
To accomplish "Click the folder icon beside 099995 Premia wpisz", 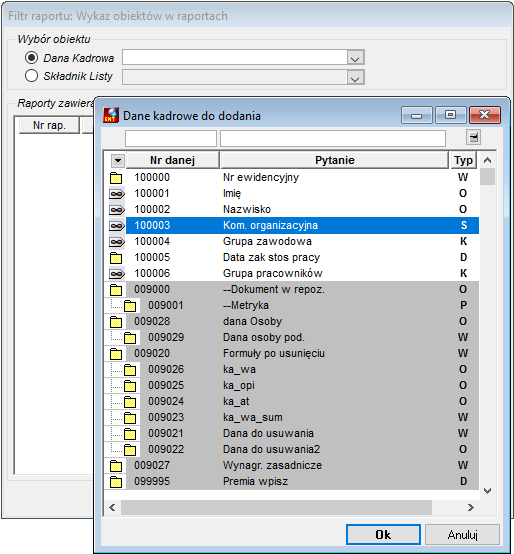I will (116, 482).
